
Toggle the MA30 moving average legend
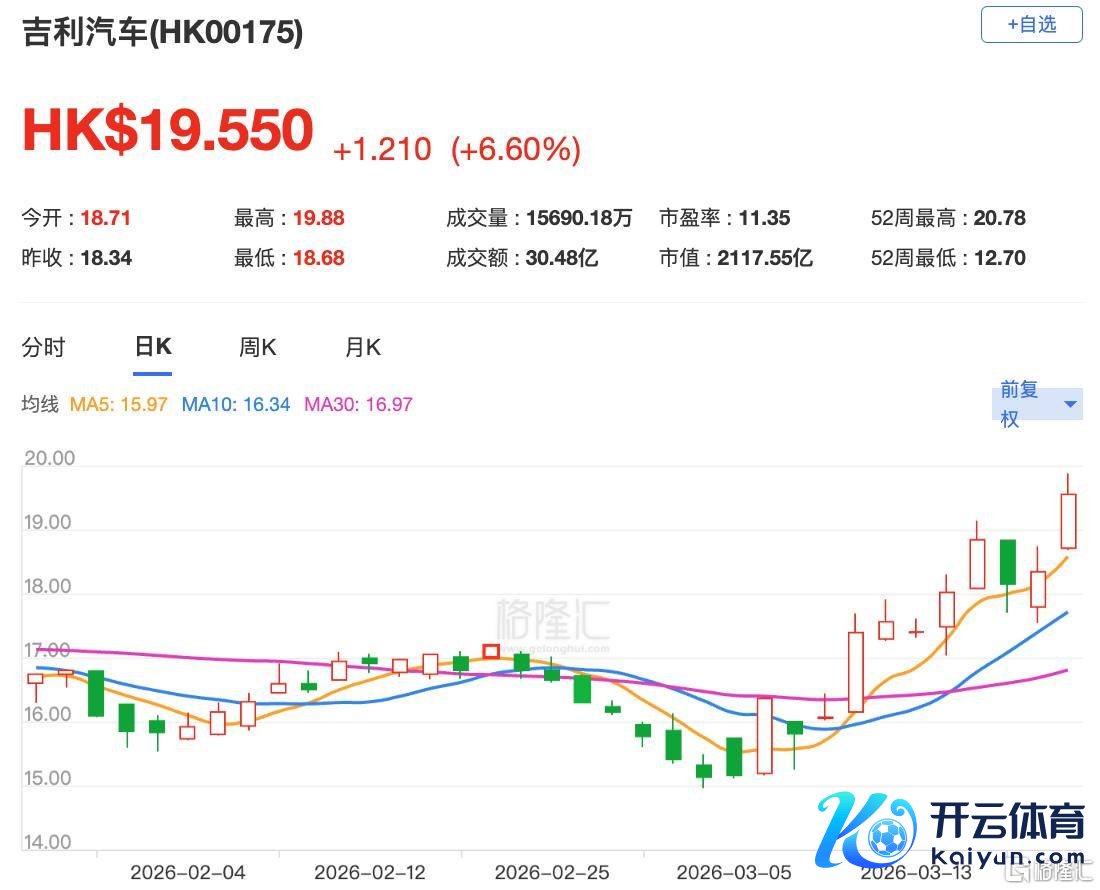click(358, 405)
